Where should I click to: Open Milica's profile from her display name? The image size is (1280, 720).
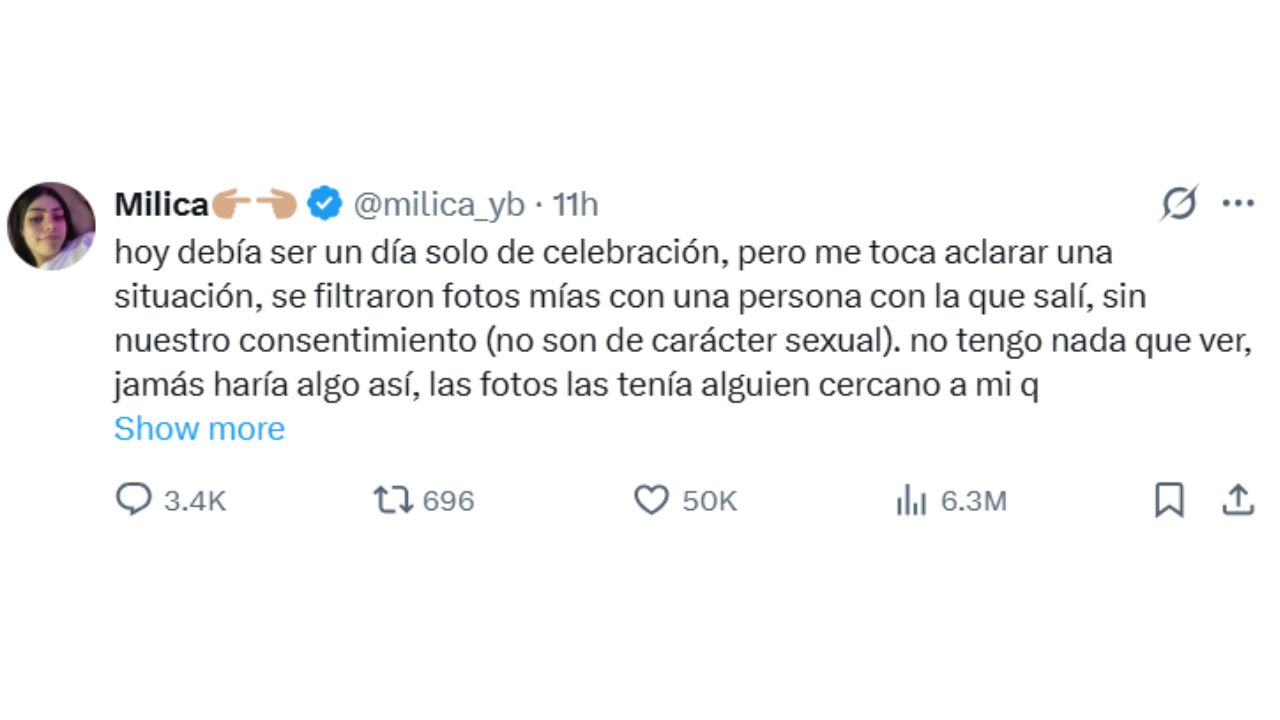(x=160, y=203)
